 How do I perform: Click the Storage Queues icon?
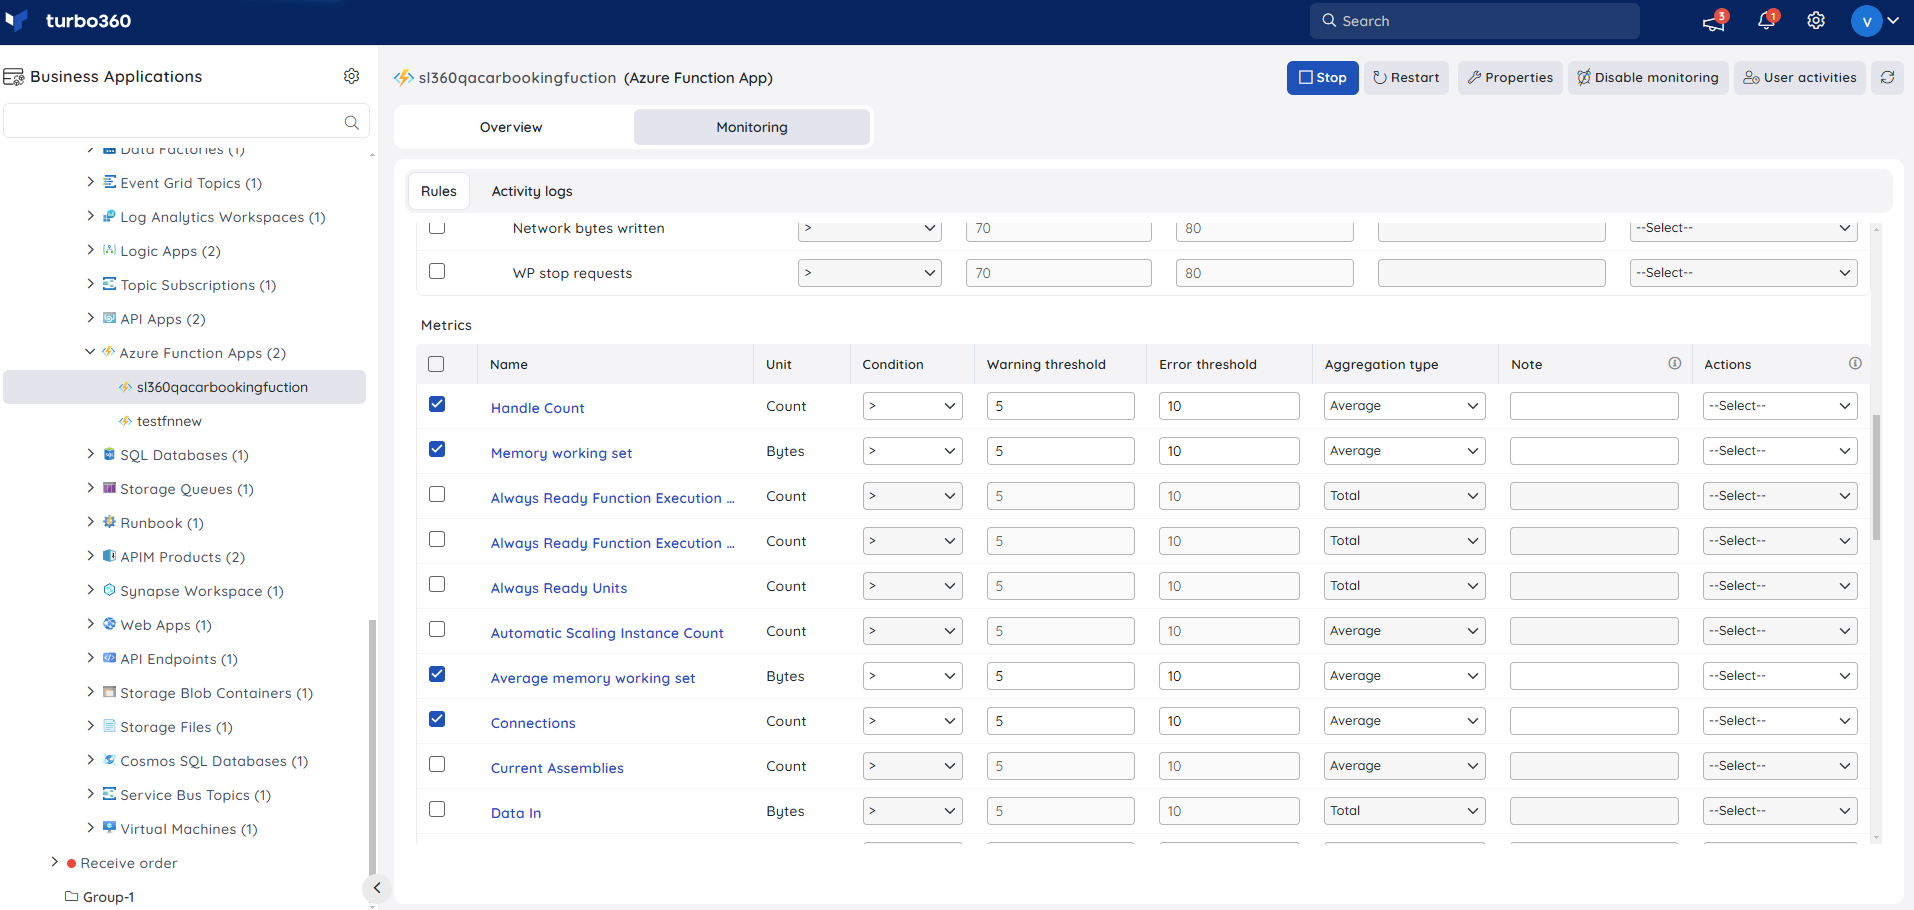point(110,488)
